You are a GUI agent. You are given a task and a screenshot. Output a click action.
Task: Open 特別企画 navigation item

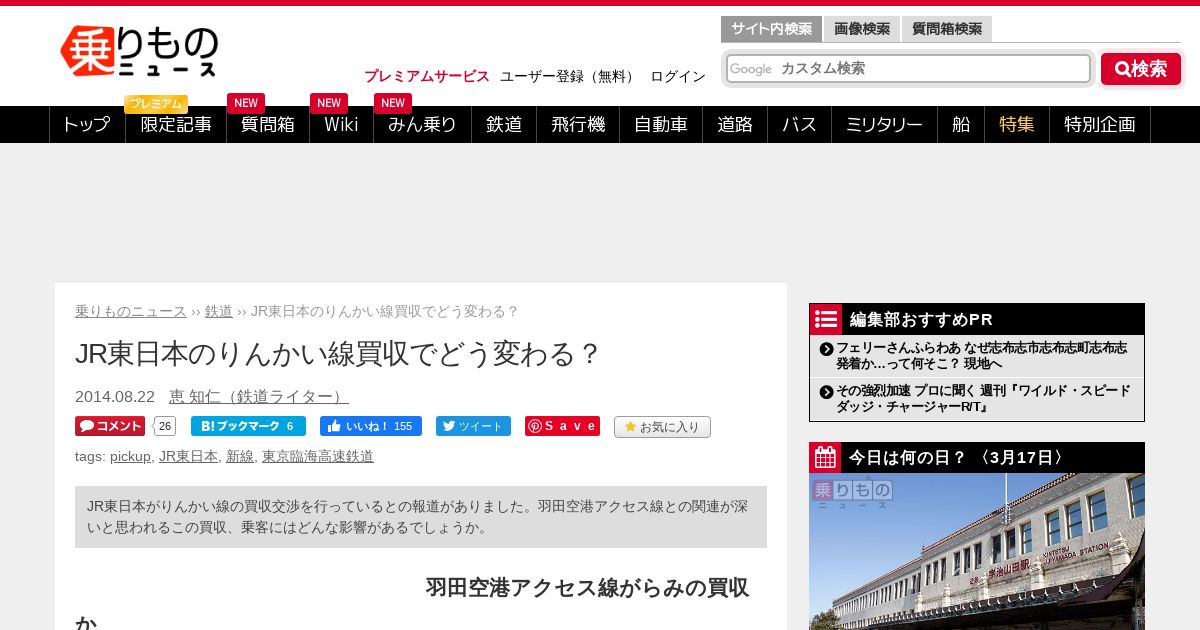point(1100,124)
